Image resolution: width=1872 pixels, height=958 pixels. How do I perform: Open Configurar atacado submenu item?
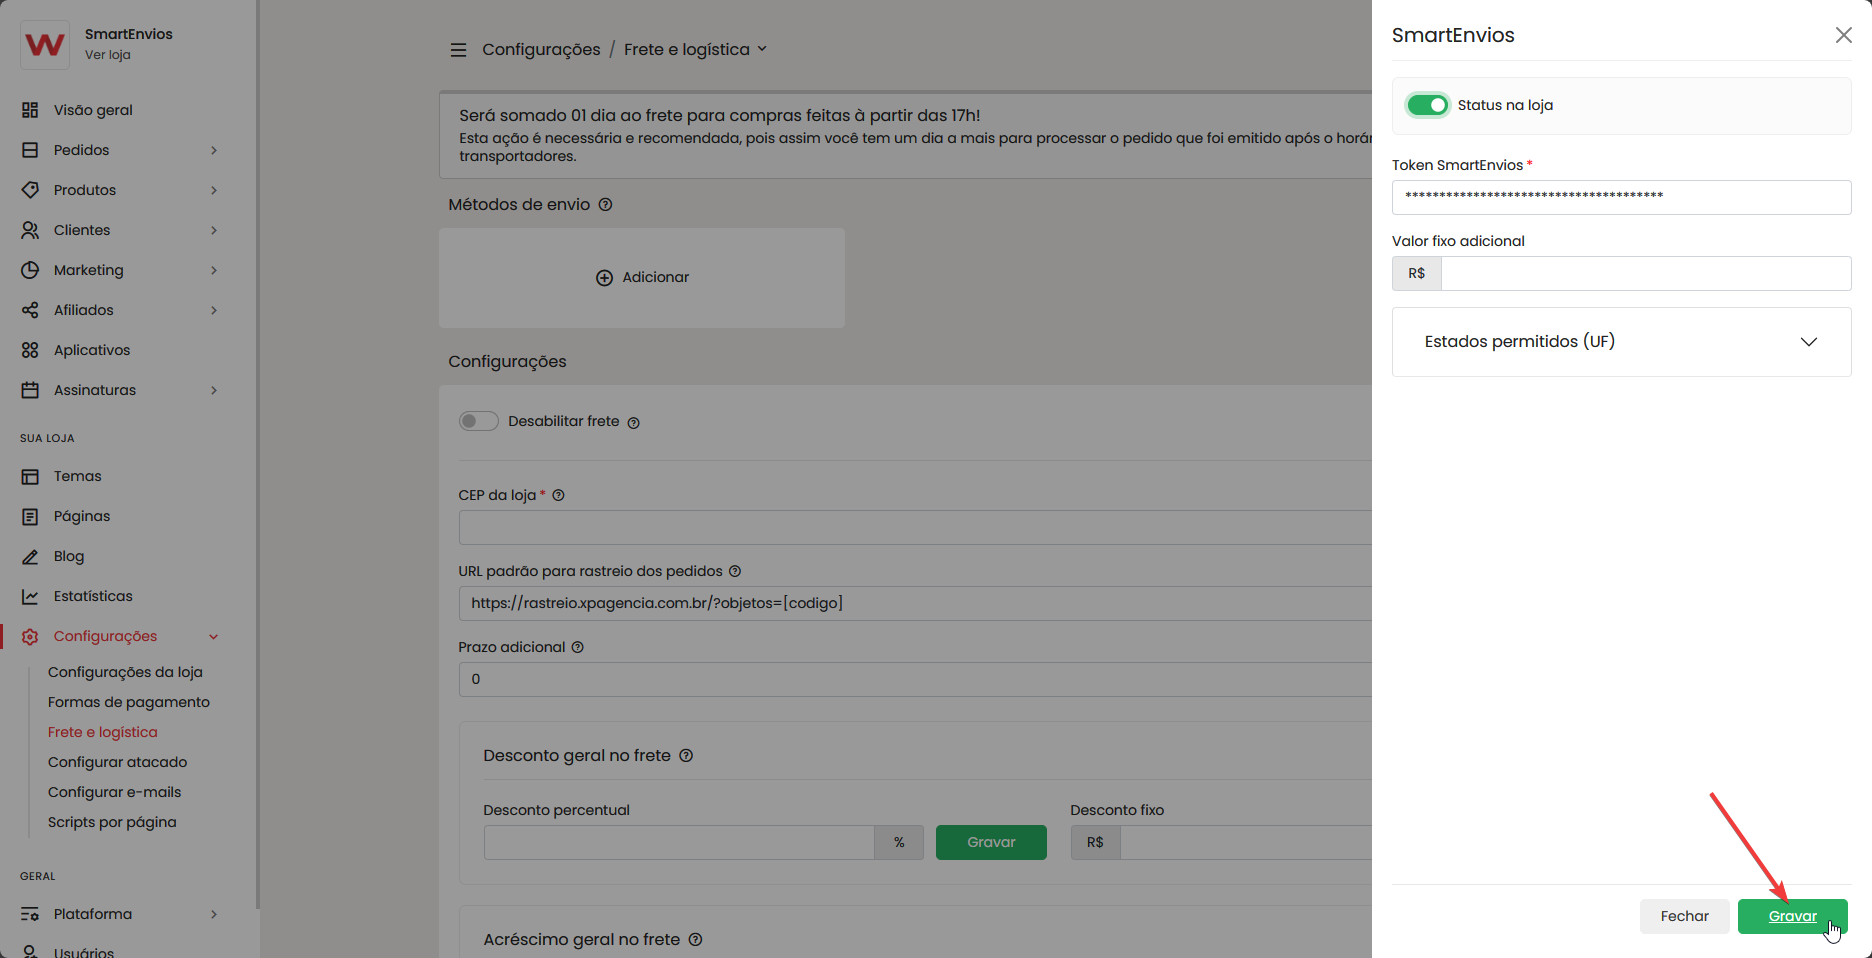click(x=118, y=762)
